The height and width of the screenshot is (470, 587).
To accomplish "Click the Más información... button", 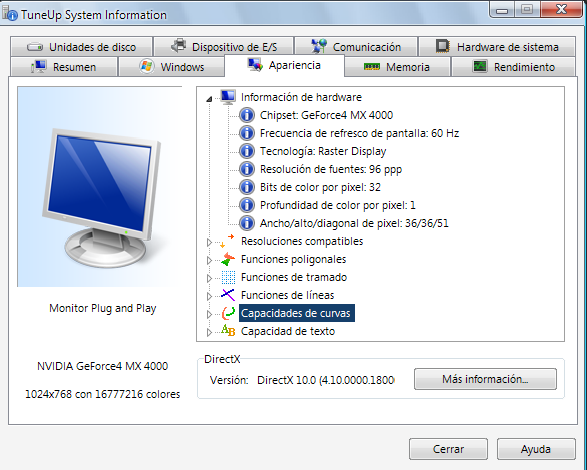I will click(485, 379).
